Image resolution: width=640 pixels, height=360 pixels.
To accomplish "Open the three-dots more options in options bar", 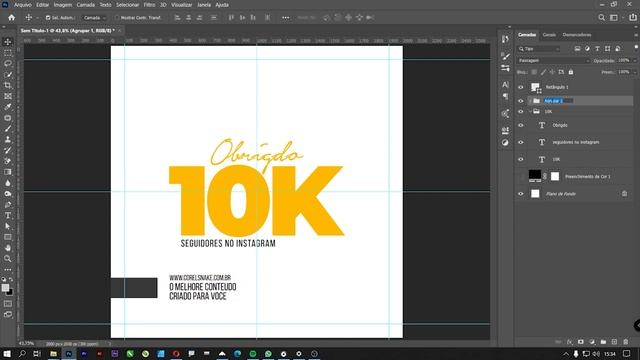I will 285,18.
